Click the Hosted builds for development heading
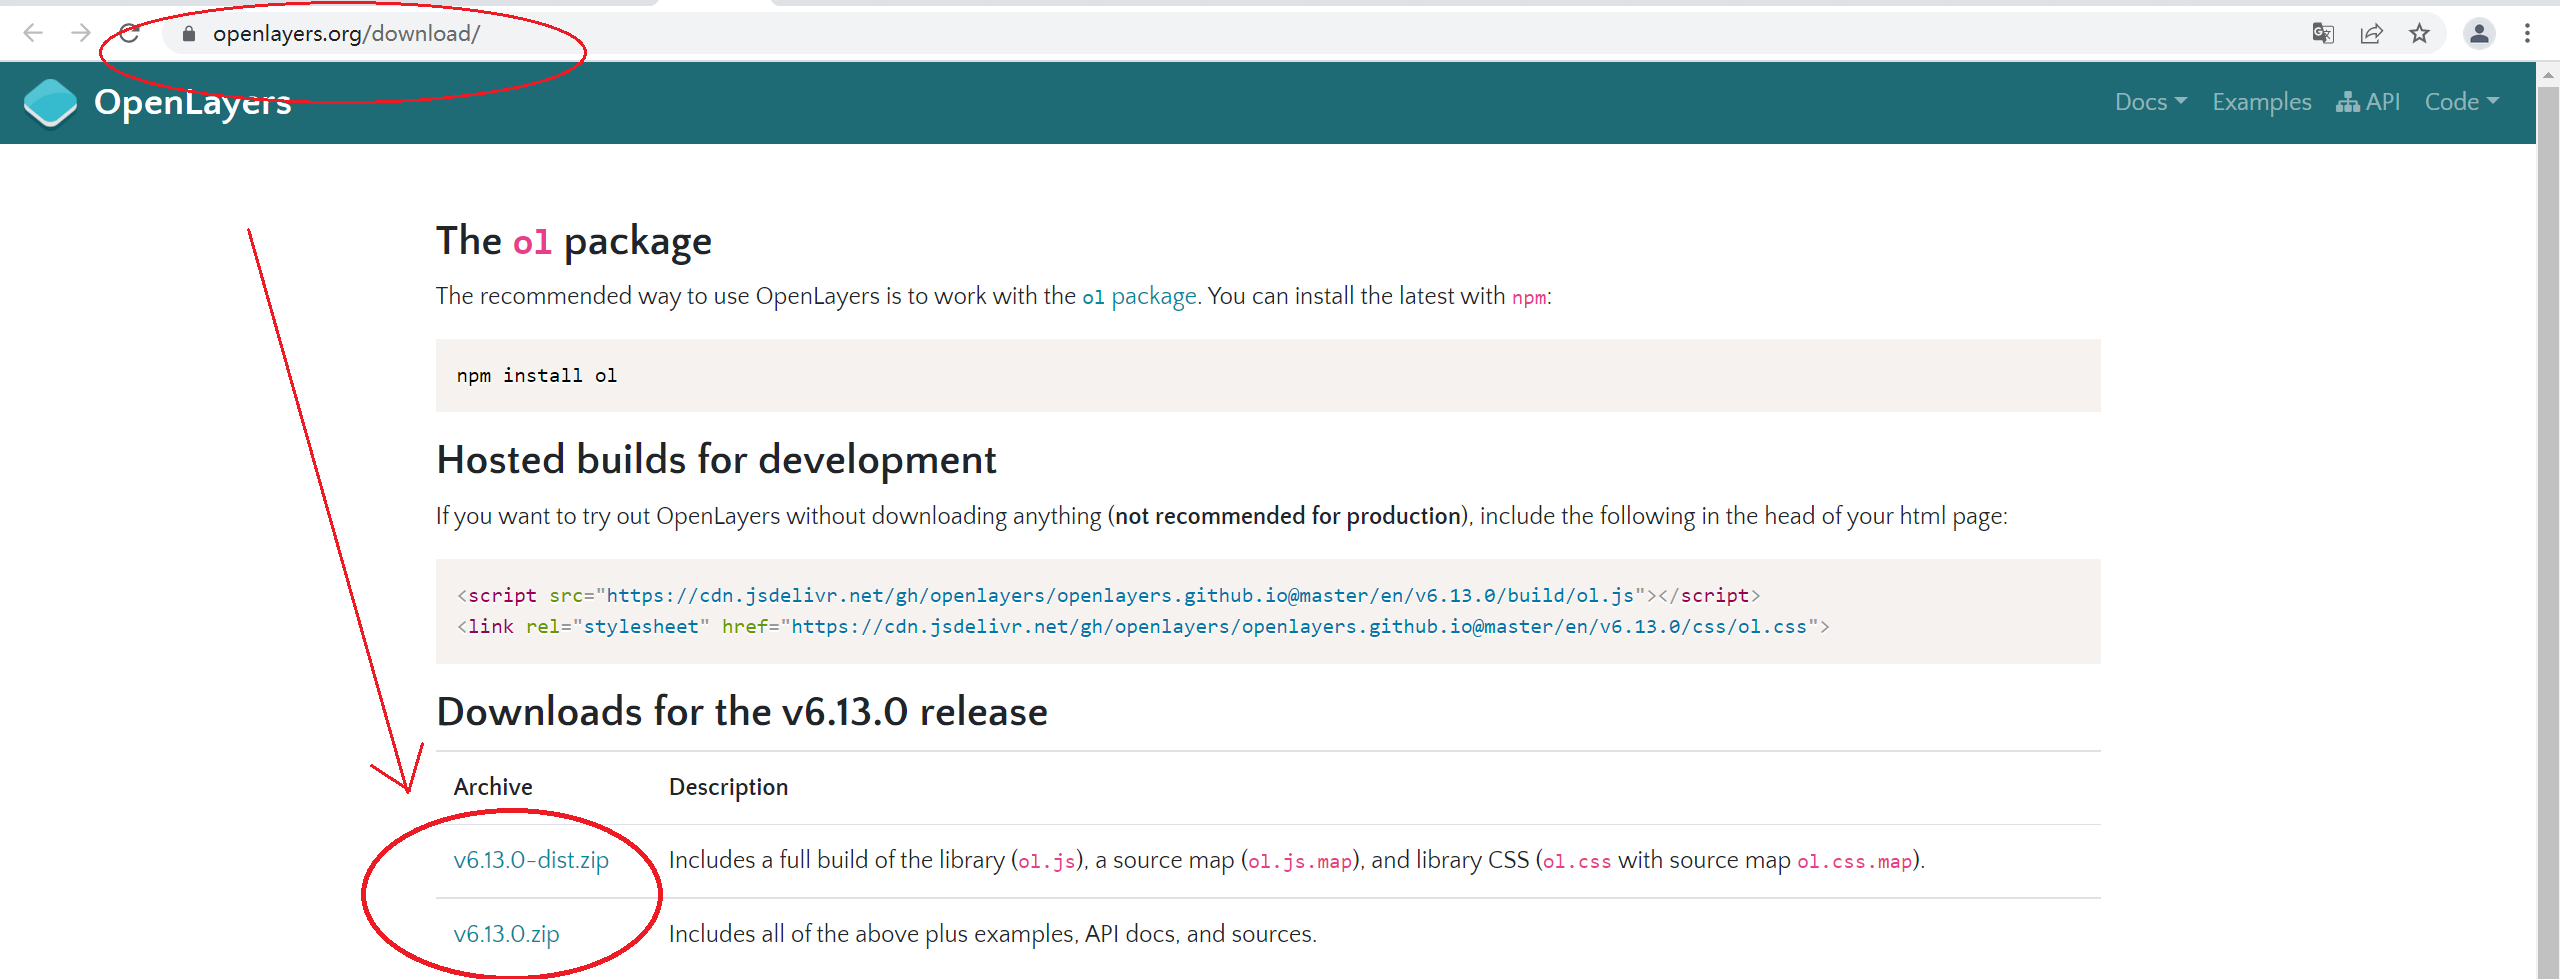This screenshot has height=979, width=2560. point(716,460)
